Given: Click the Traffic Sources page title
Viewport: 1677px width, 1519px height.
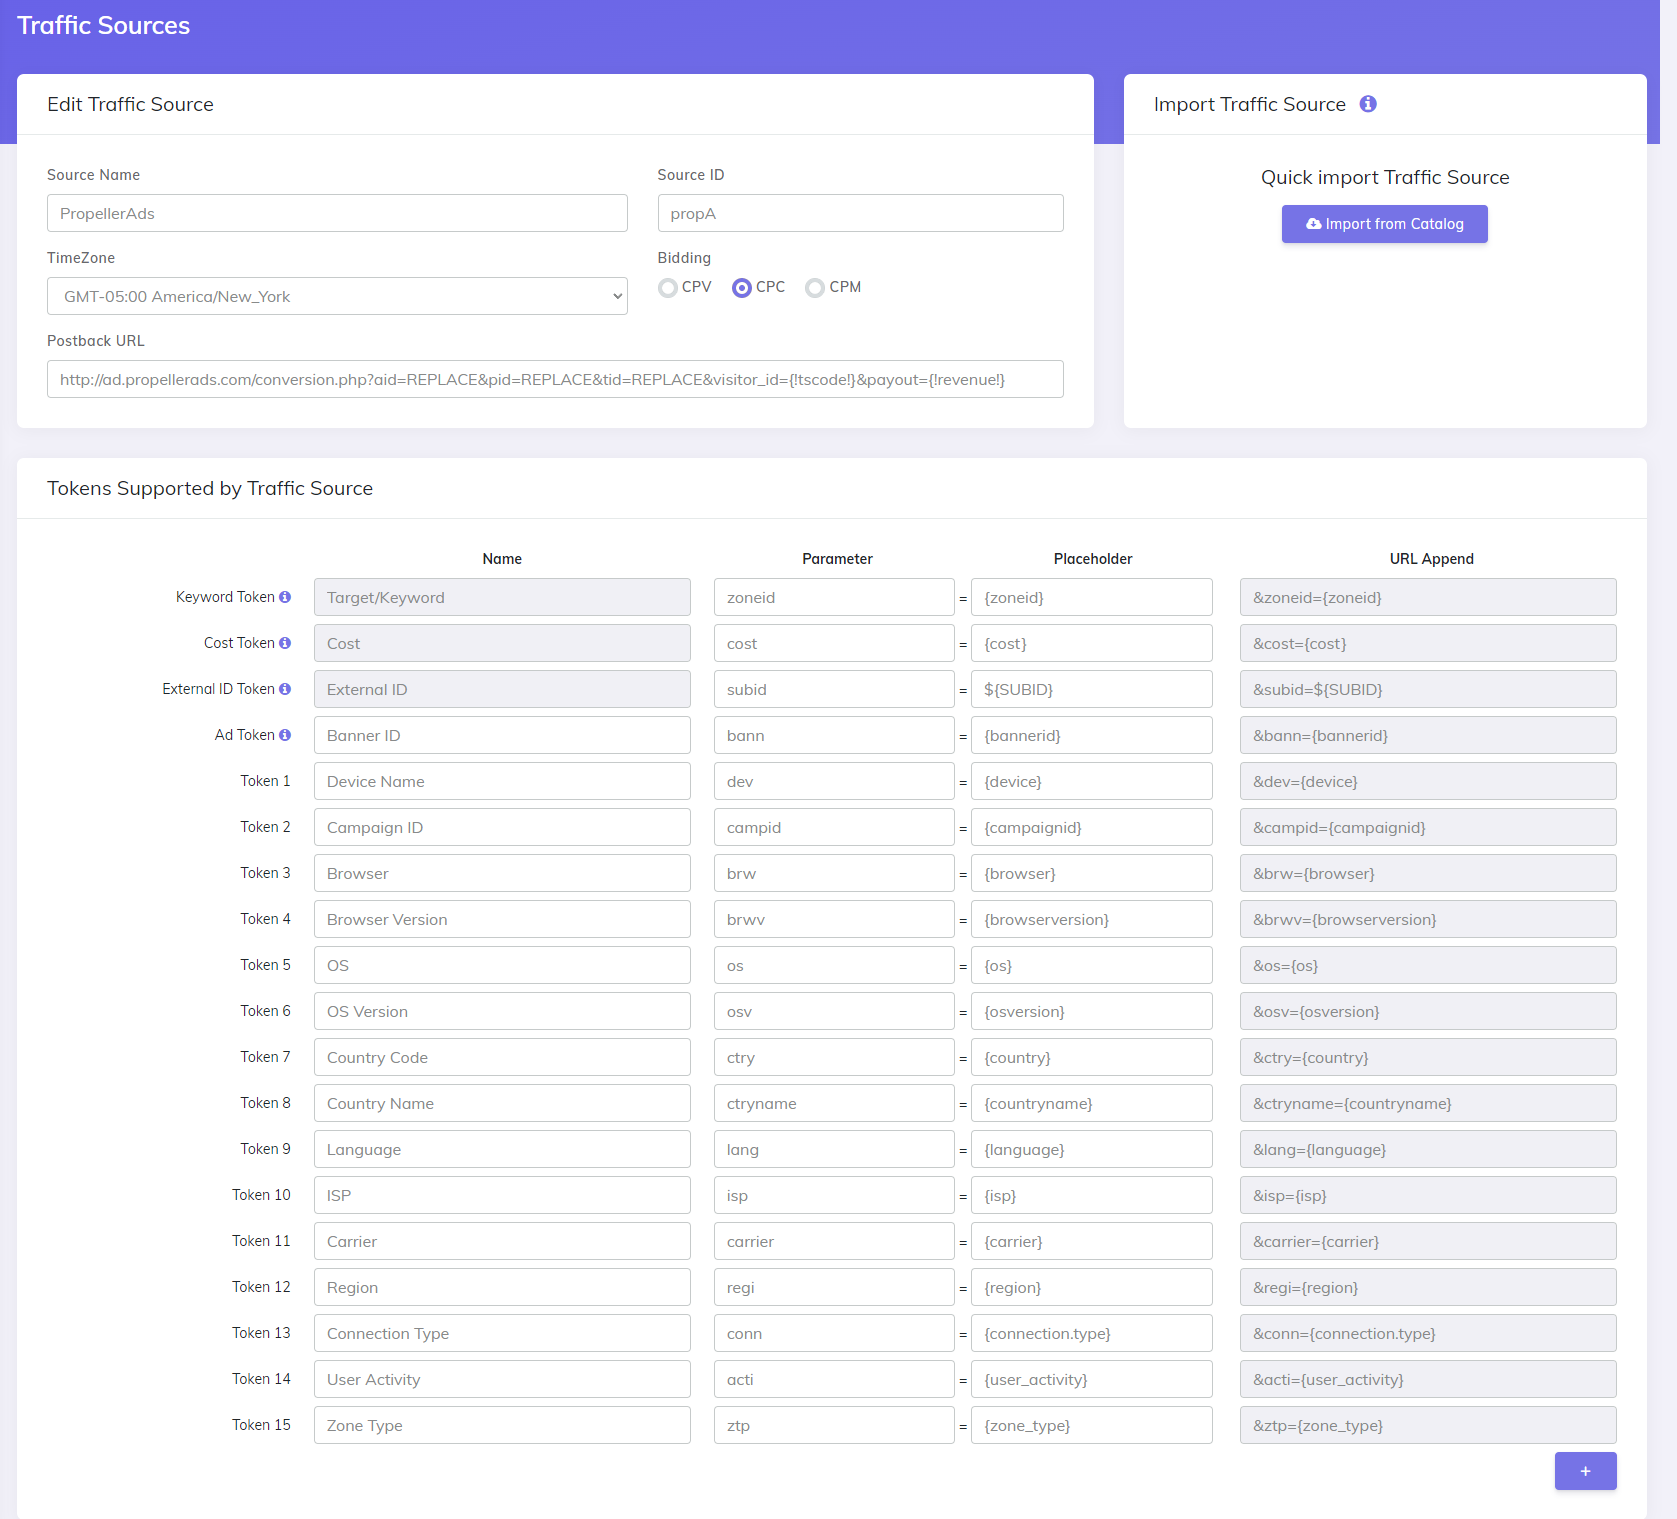Looking at the screenshot, I should [x=103, y=26].
